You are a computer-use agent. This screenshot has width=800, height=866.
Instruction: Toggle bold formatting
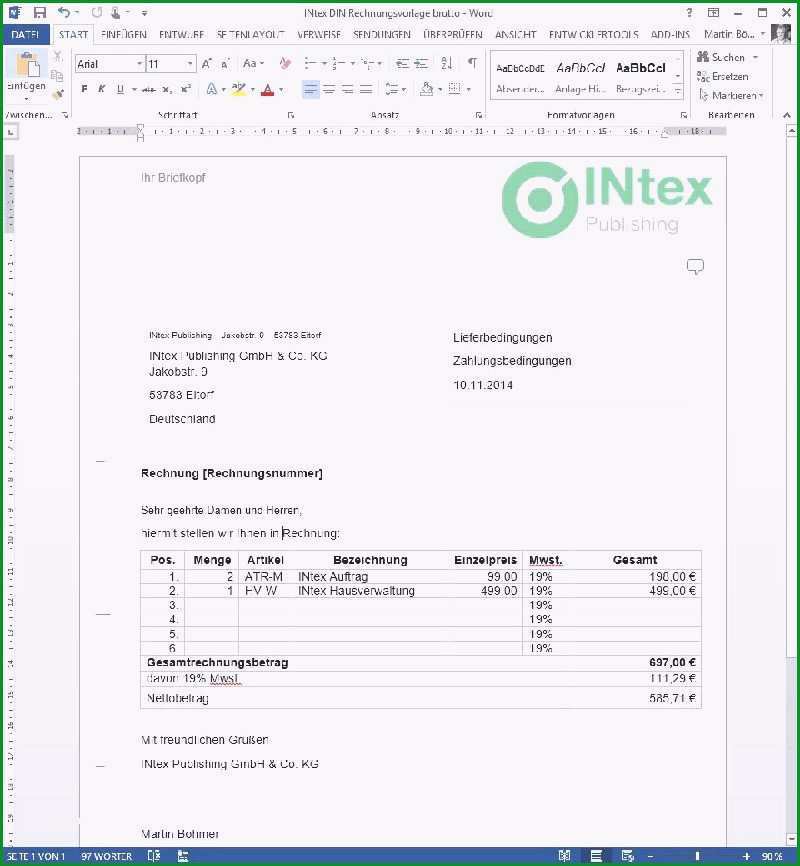pyautogui.click(x=84, y=89)
